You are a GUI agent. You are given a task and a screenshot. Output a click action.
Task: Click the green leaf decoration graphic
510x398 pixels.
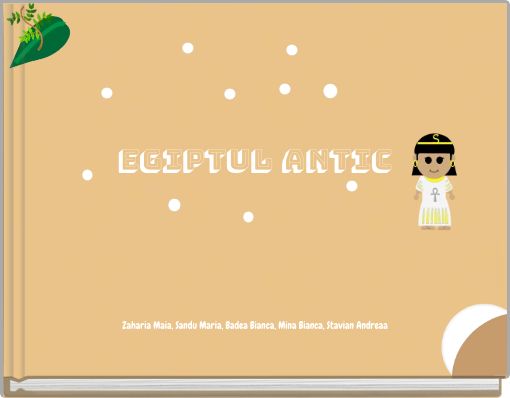[x=39, y=35]
